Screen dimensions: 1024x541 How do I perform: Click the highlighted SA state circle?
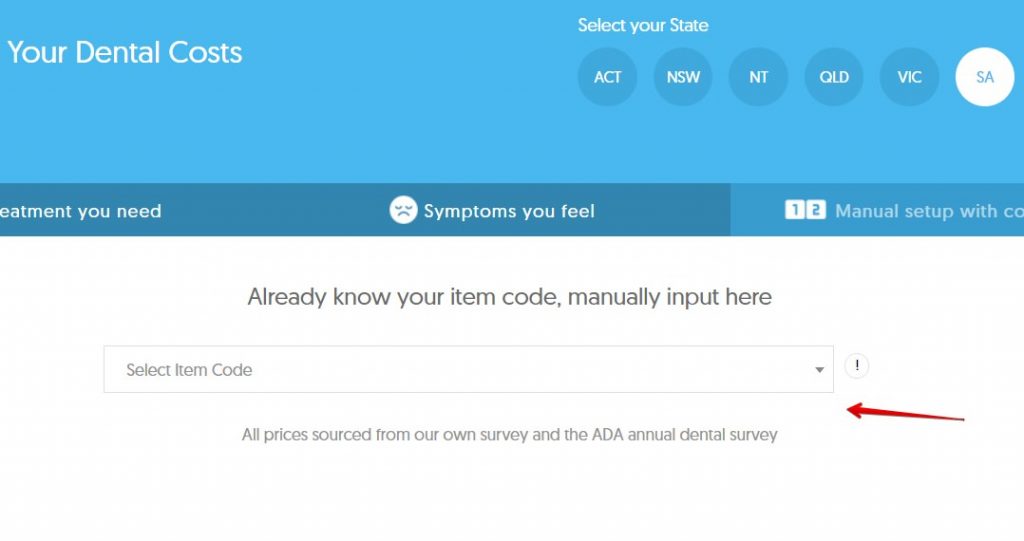tap(985, 77)
